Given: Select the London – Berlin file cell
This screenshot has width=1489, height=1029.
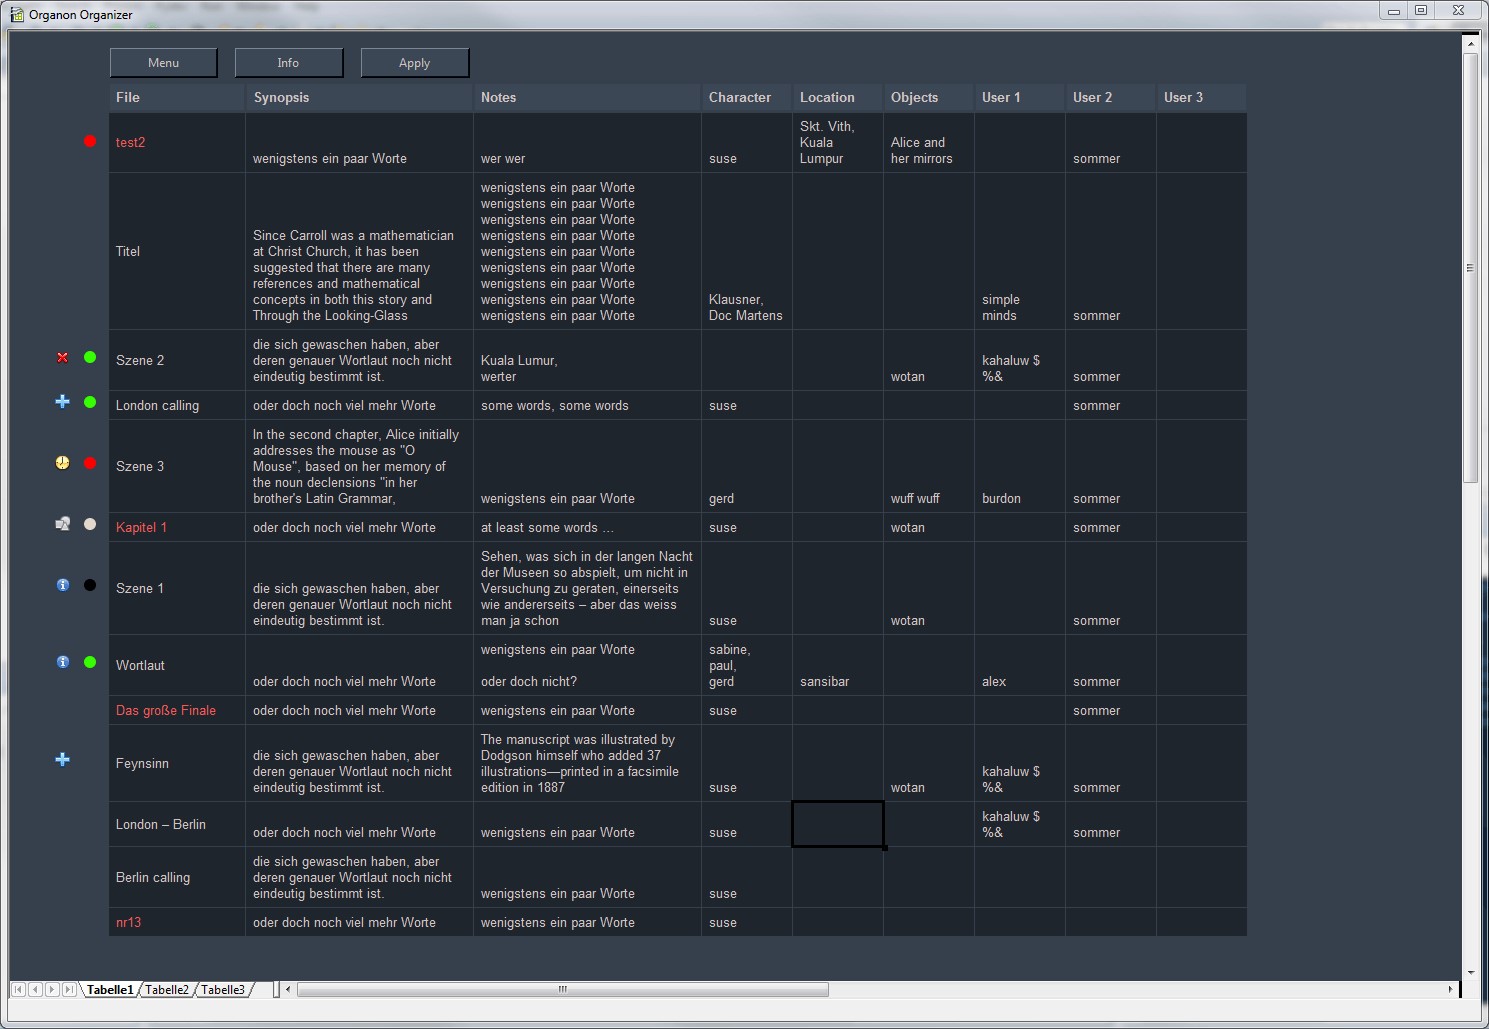Looking at the screenshot, I should pyautogui.click(x=177, y=824).
